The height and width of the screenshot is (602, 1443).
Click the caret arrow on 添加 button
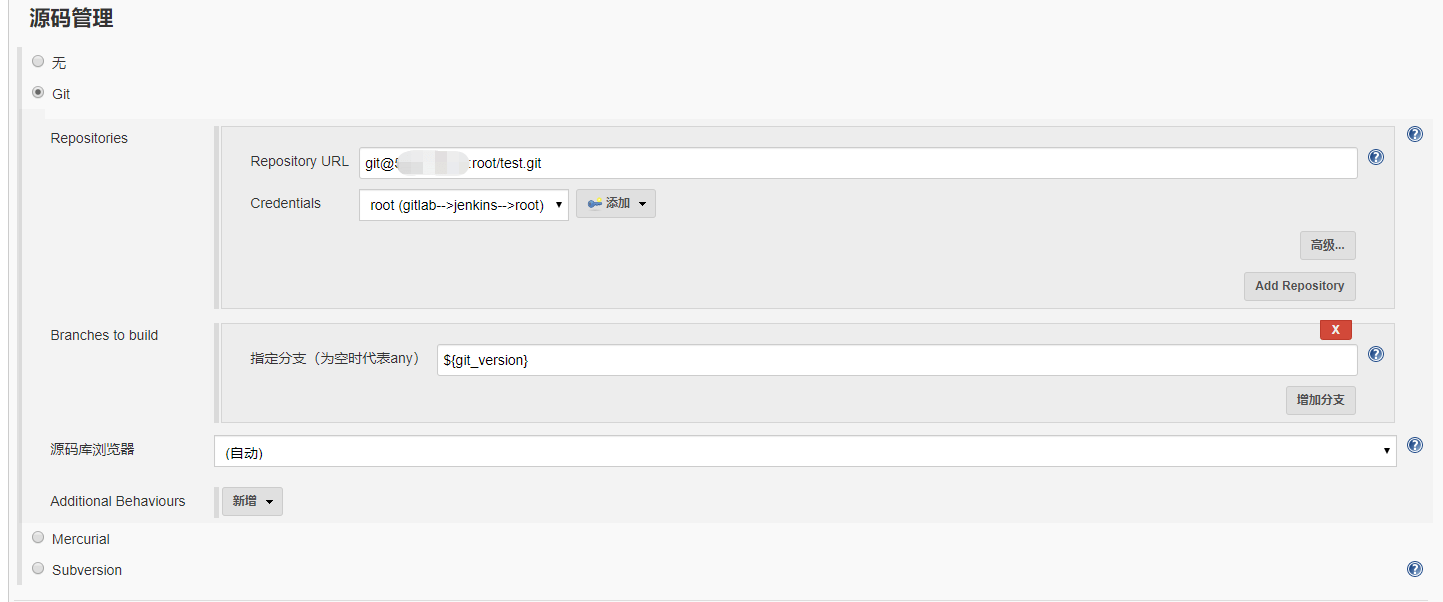642,204
